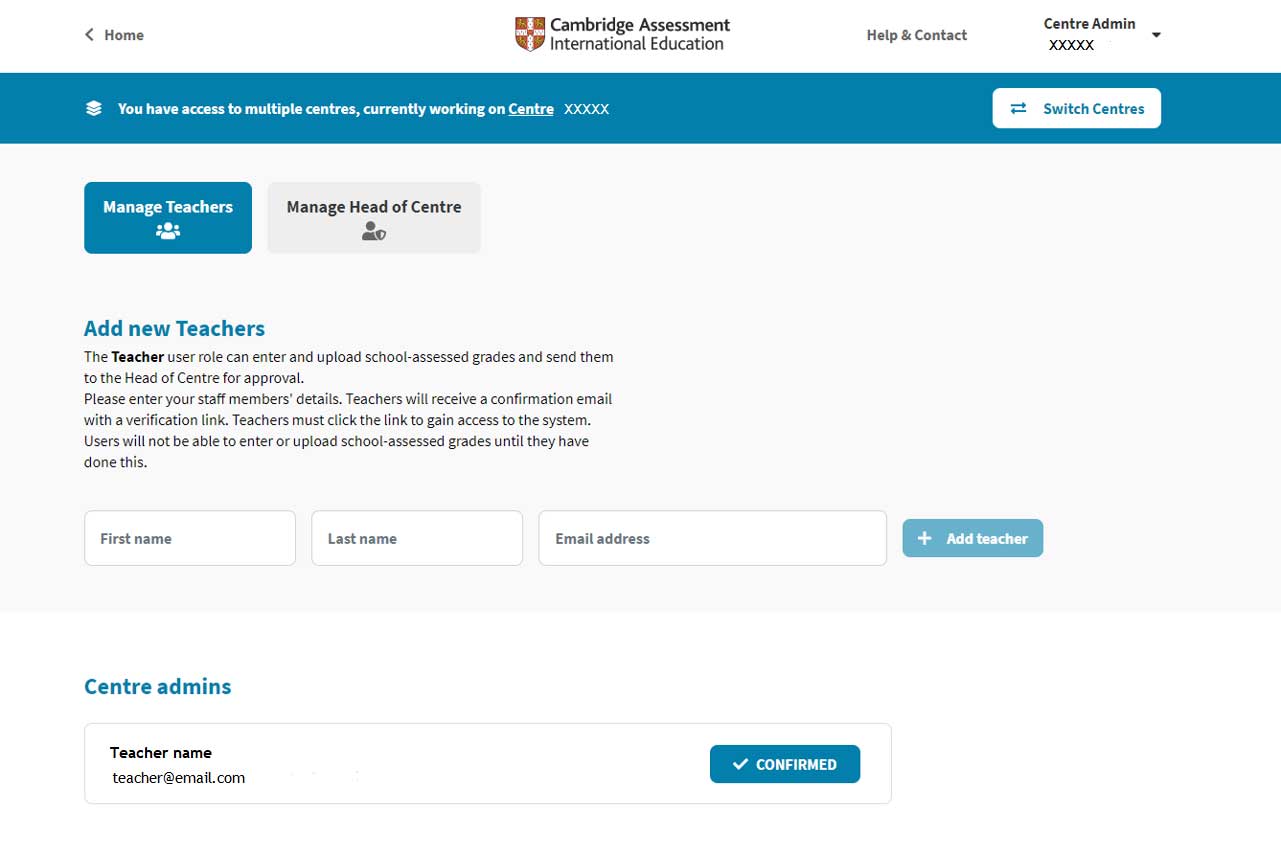
Task: Follow the underlined Centre link in the banner
Action: coord(530,109)
